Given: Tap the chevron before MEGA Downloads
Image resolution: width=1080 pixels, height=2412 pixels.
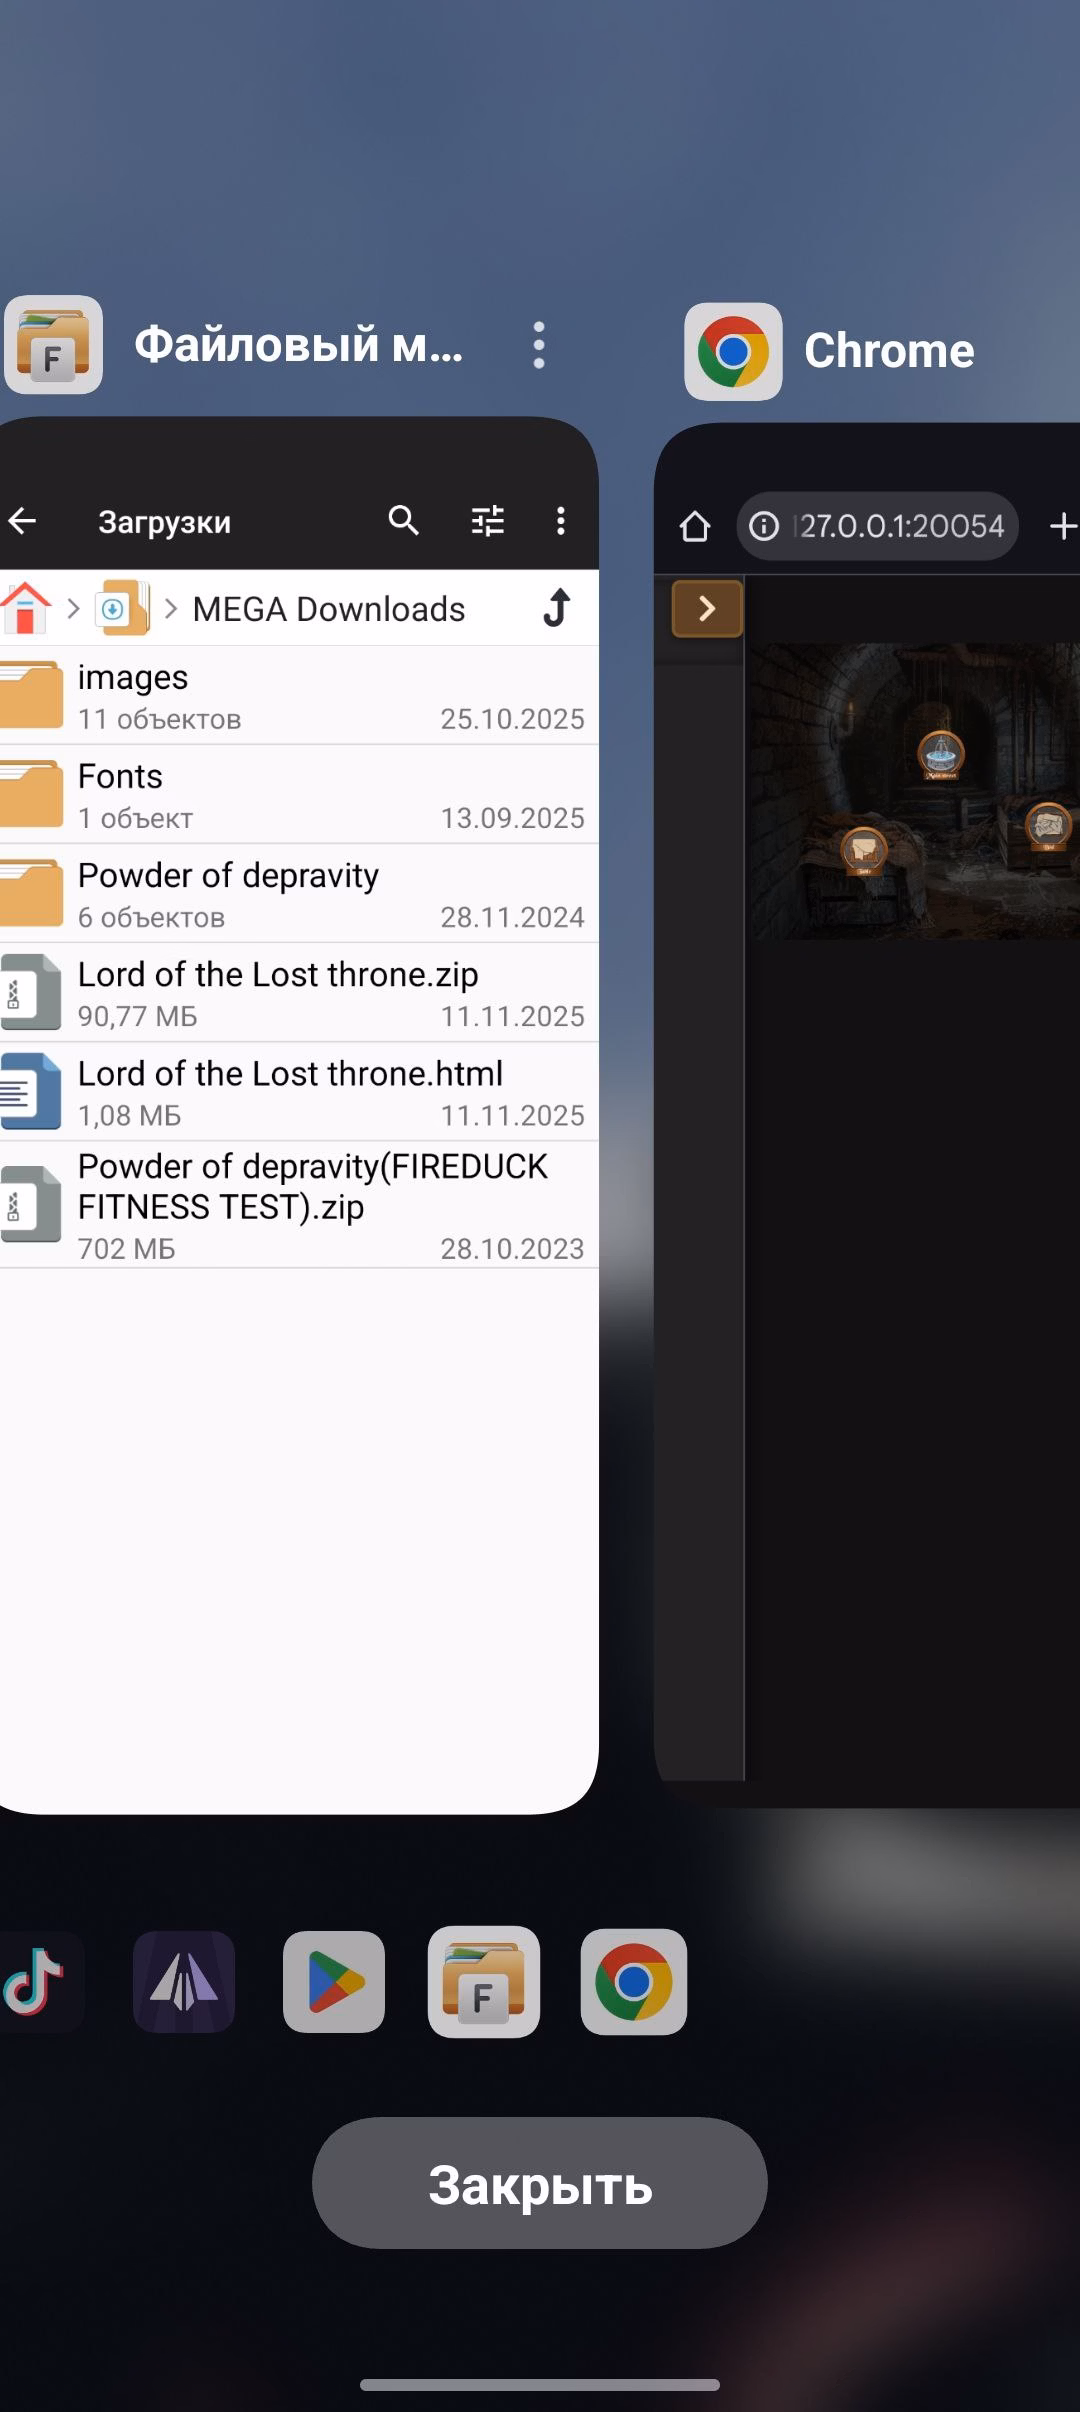Looking at the screenshot, I should 171,608.
